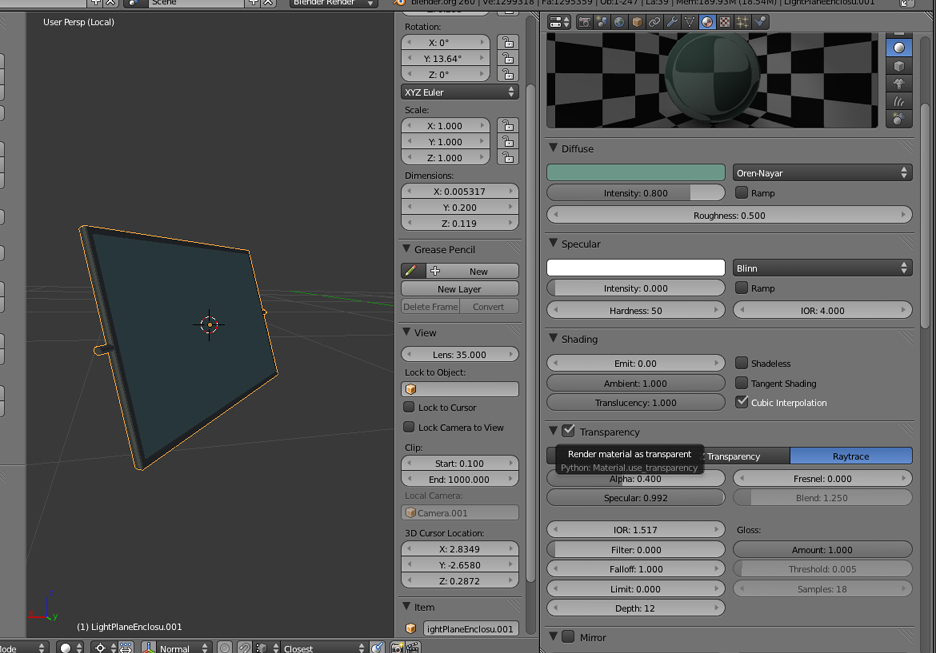The height and width of the screenshot is (653, 936).
Task: Open Material properties sphere icon
Action: click(707, 22)
